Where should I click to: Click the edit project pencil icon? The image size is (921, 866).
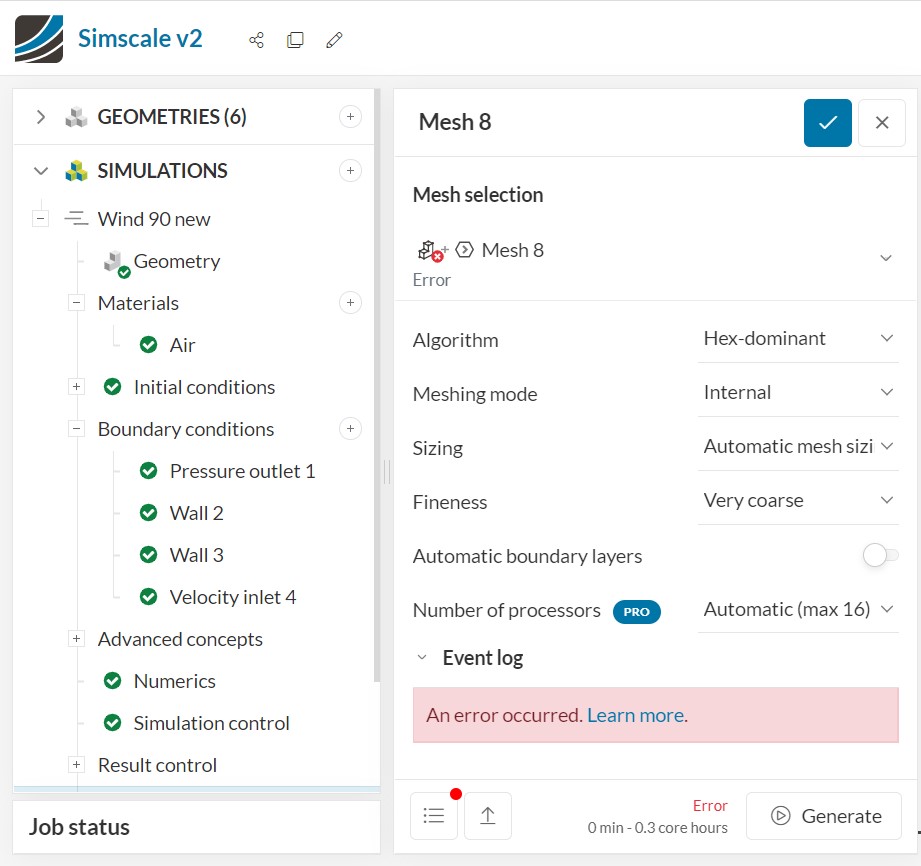coord(335,40)
